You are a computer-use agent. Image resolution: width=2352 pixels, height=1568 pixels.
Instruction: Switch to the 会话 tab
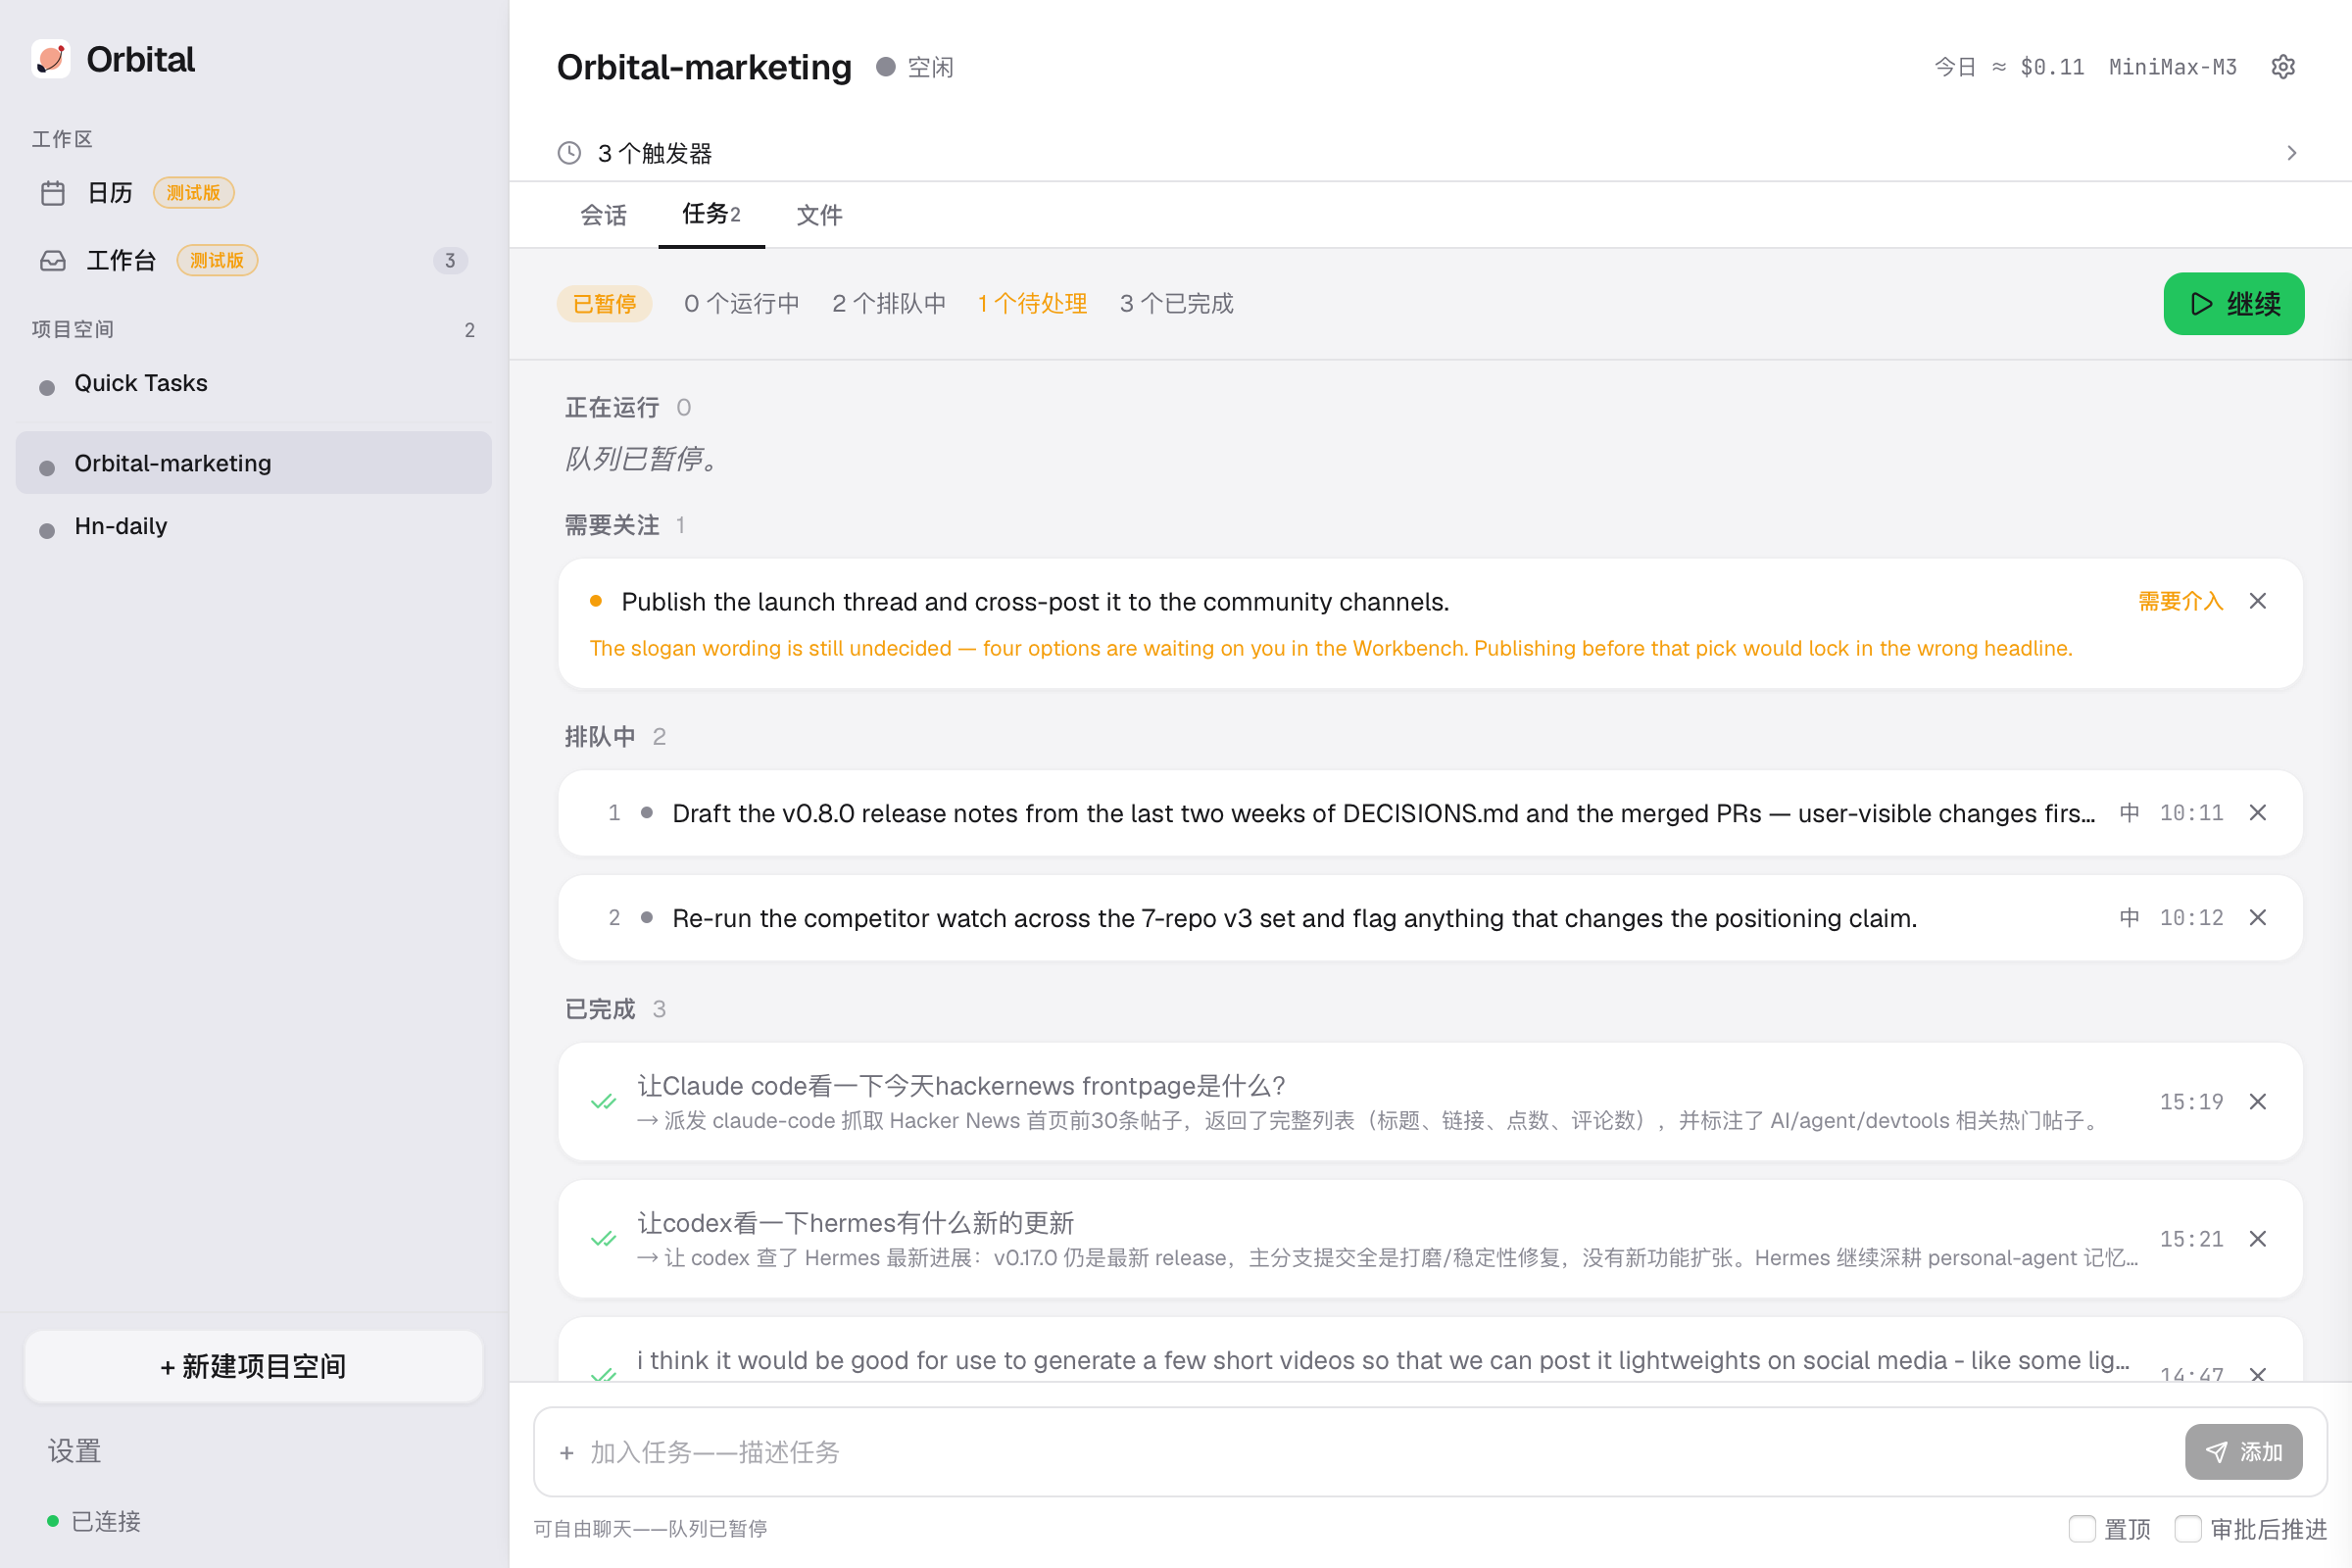[x=604, y=215]
